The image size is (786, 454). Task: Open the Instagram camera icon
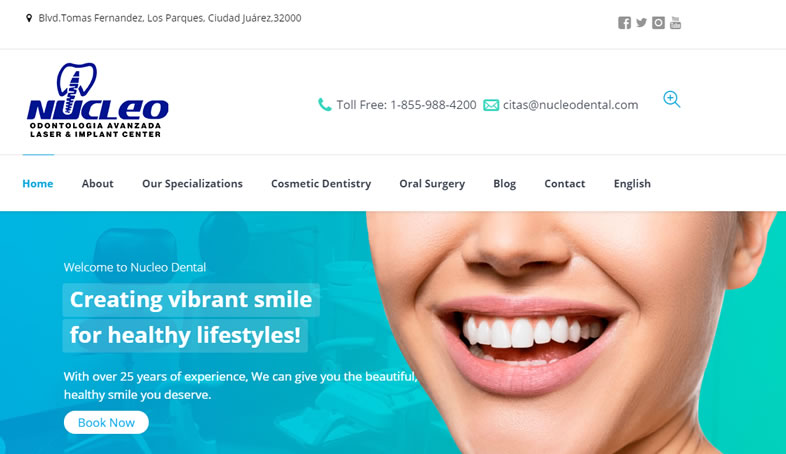[658, 23]
